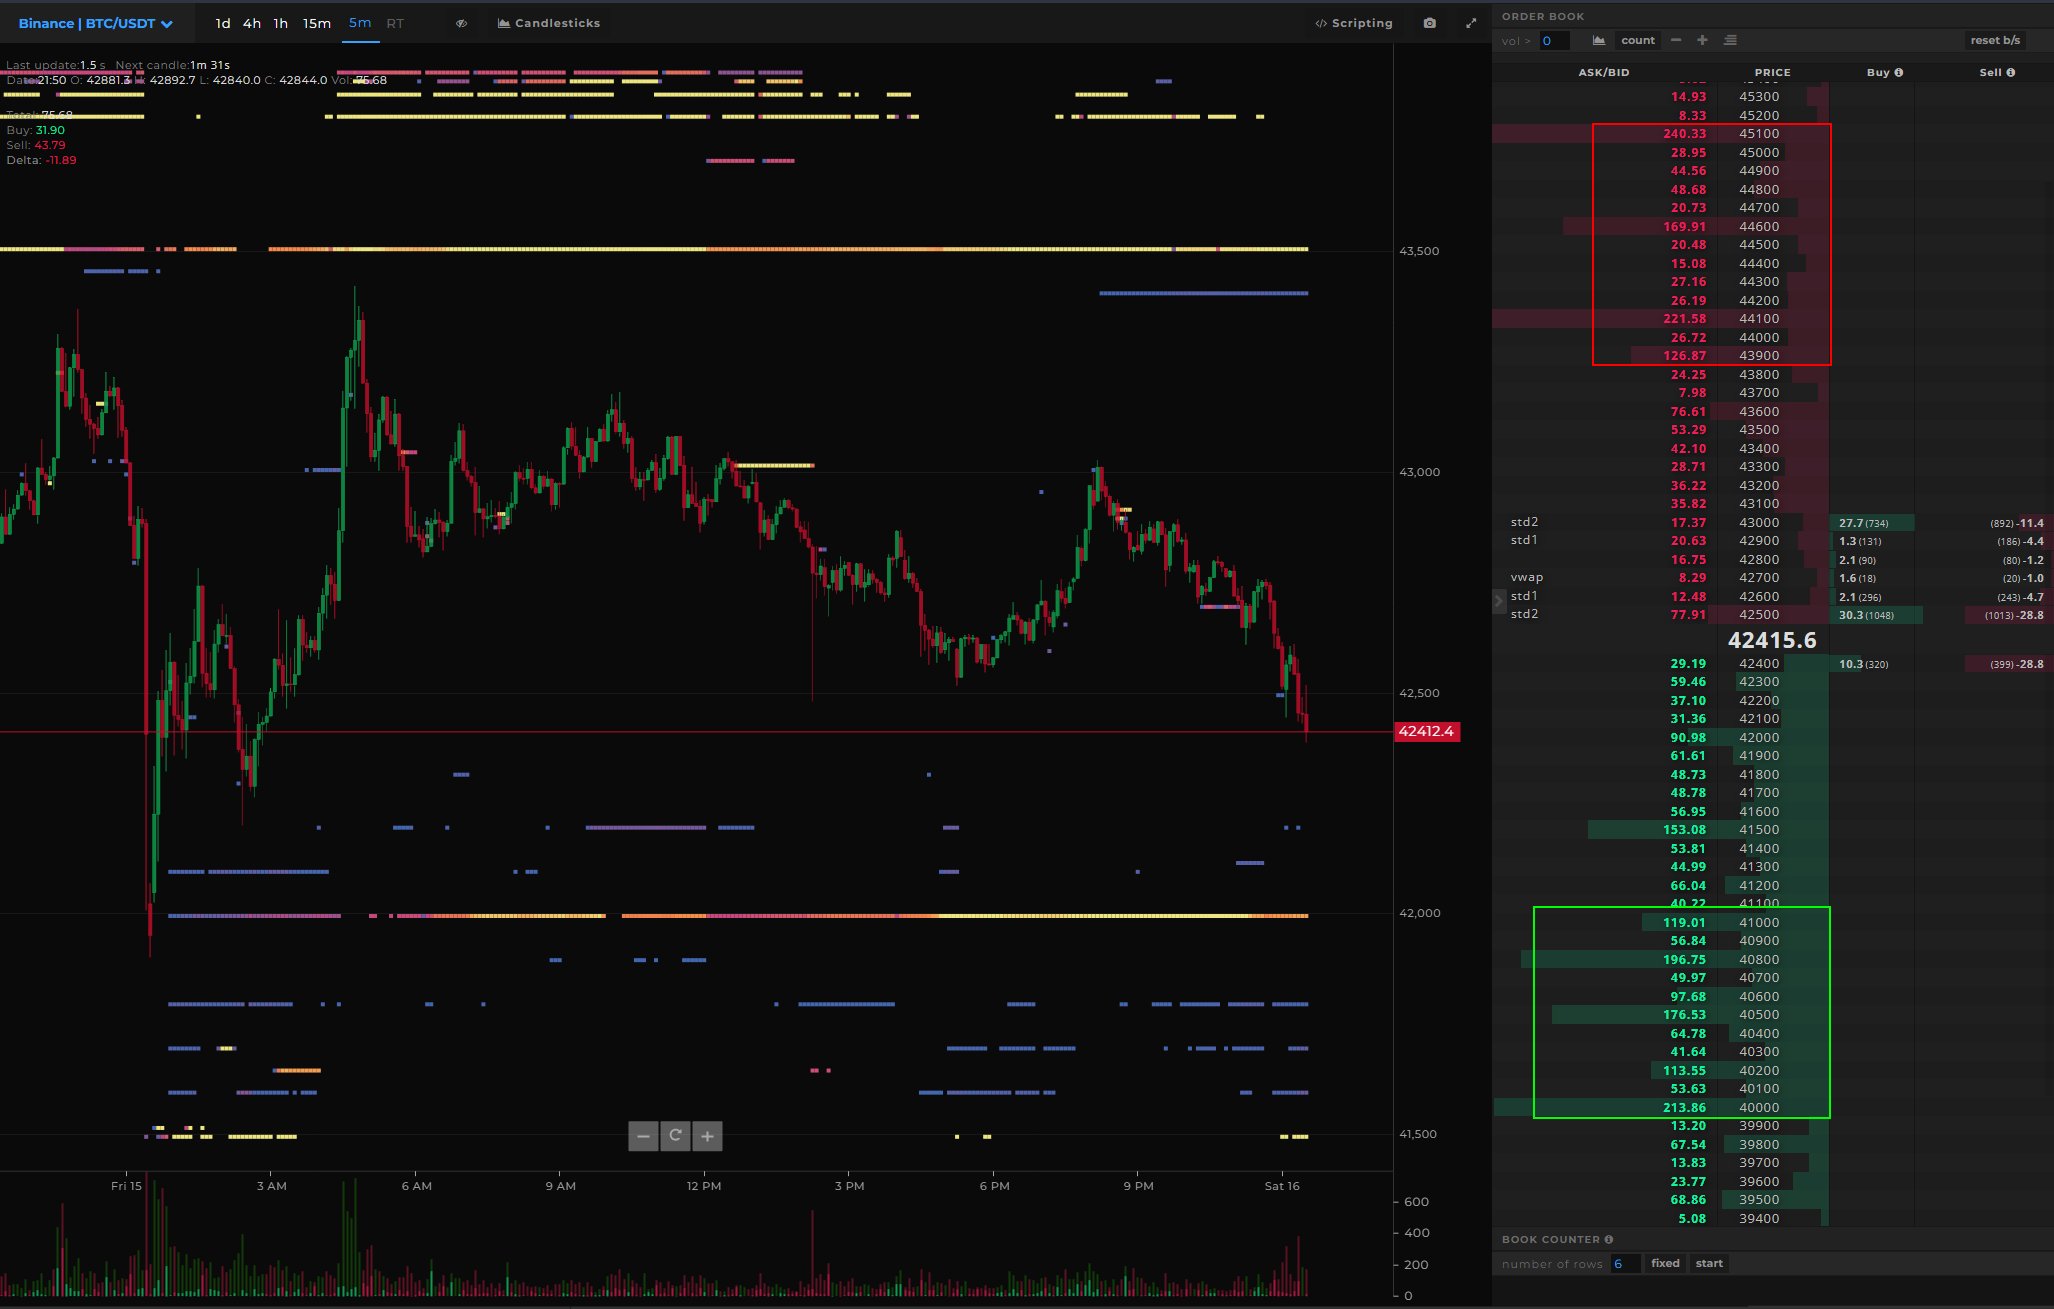The width and height of the screenshot is (2054, 1309).
Task: Toggle the crossed-eye visibility icon near Candlesticks
Action: tap(461, 23)
